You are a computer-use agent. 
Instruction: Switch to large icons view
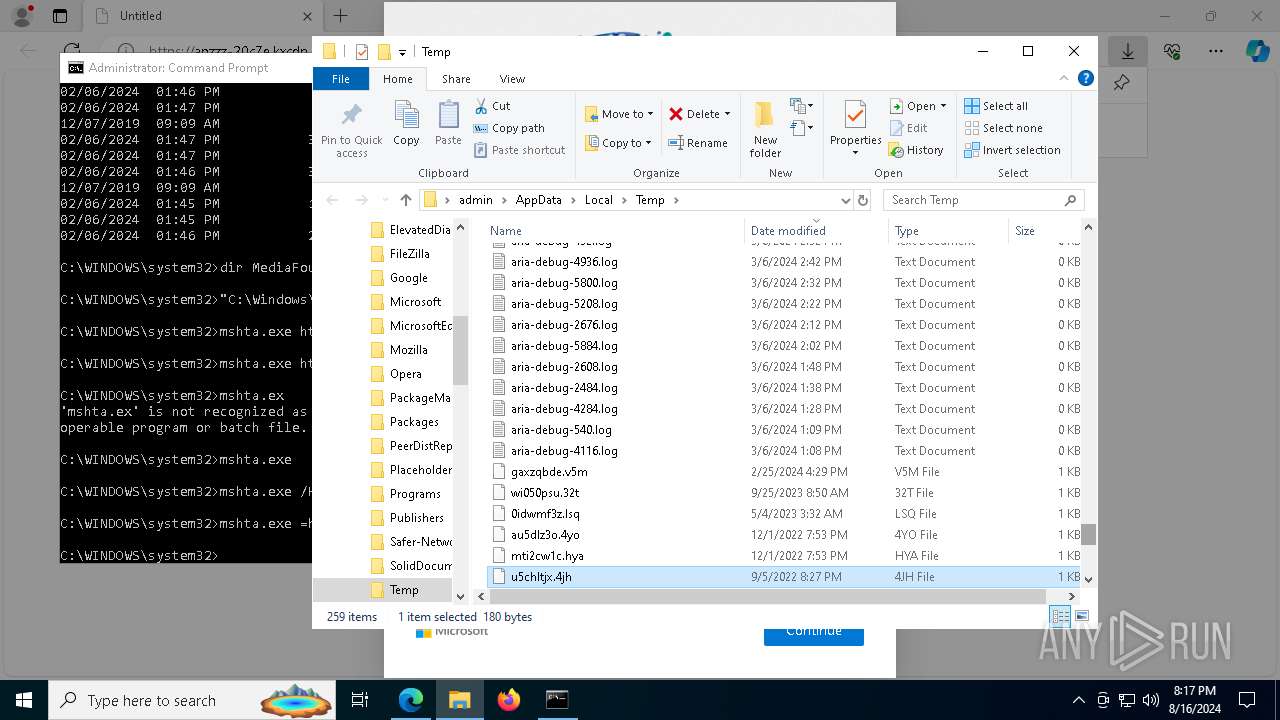pyautogui.click(x=1081, y=617)
